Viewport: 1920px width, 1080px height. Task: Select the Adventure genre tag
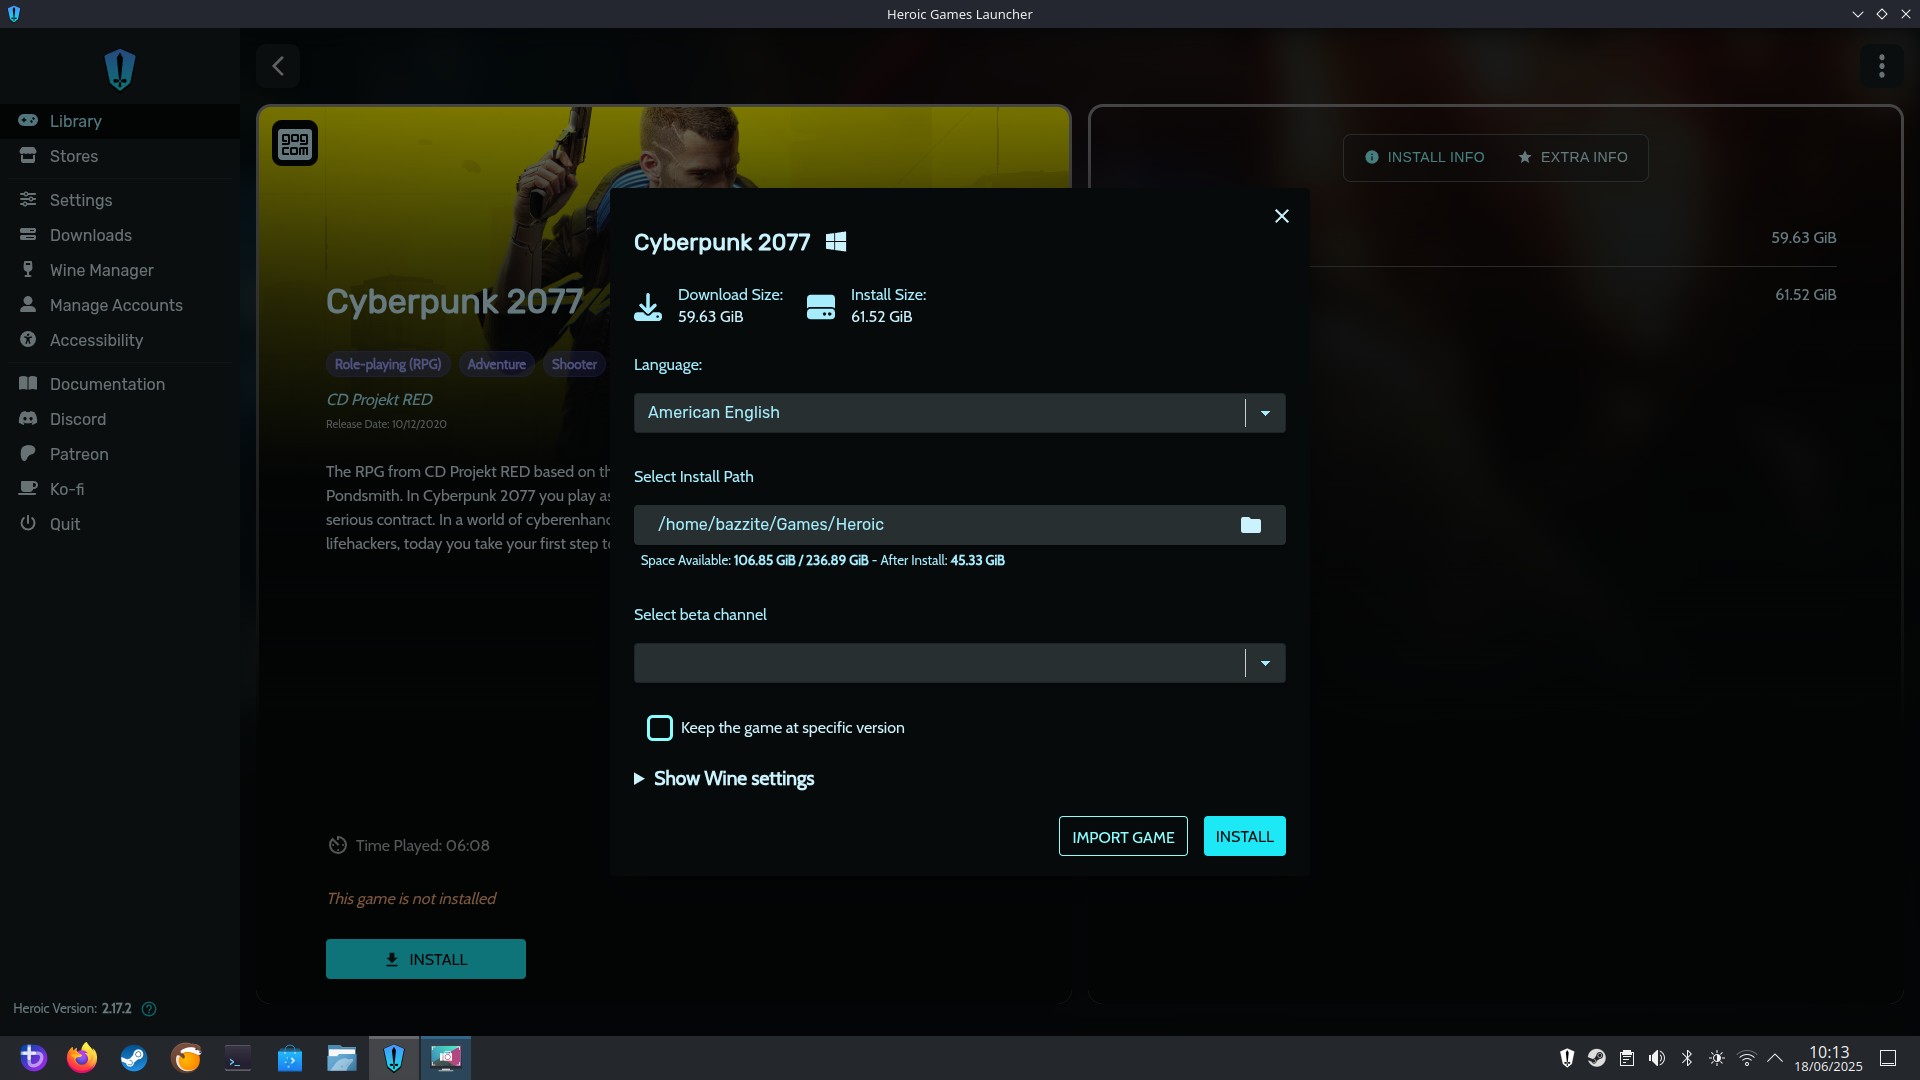tap(496, 364)
